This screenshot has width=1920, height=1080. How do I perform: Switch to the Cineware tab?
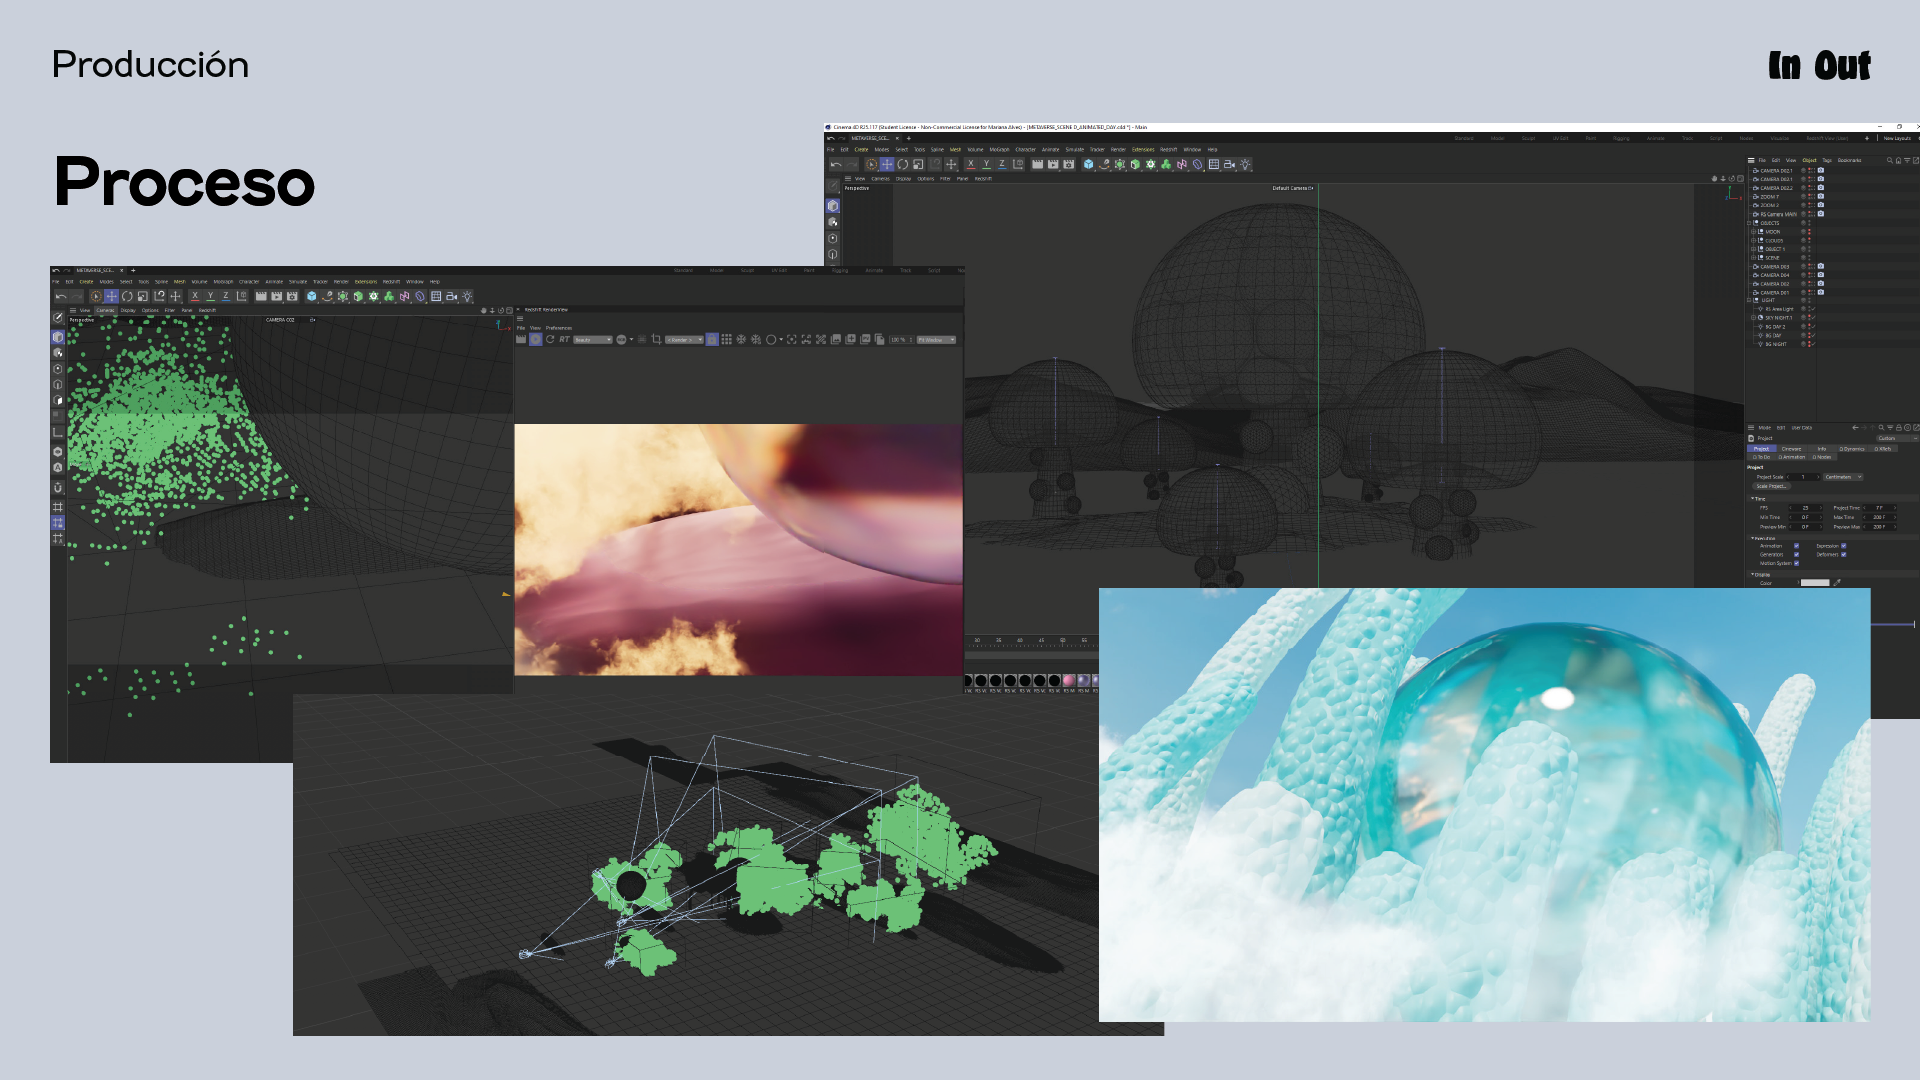tap(1791, 449)
